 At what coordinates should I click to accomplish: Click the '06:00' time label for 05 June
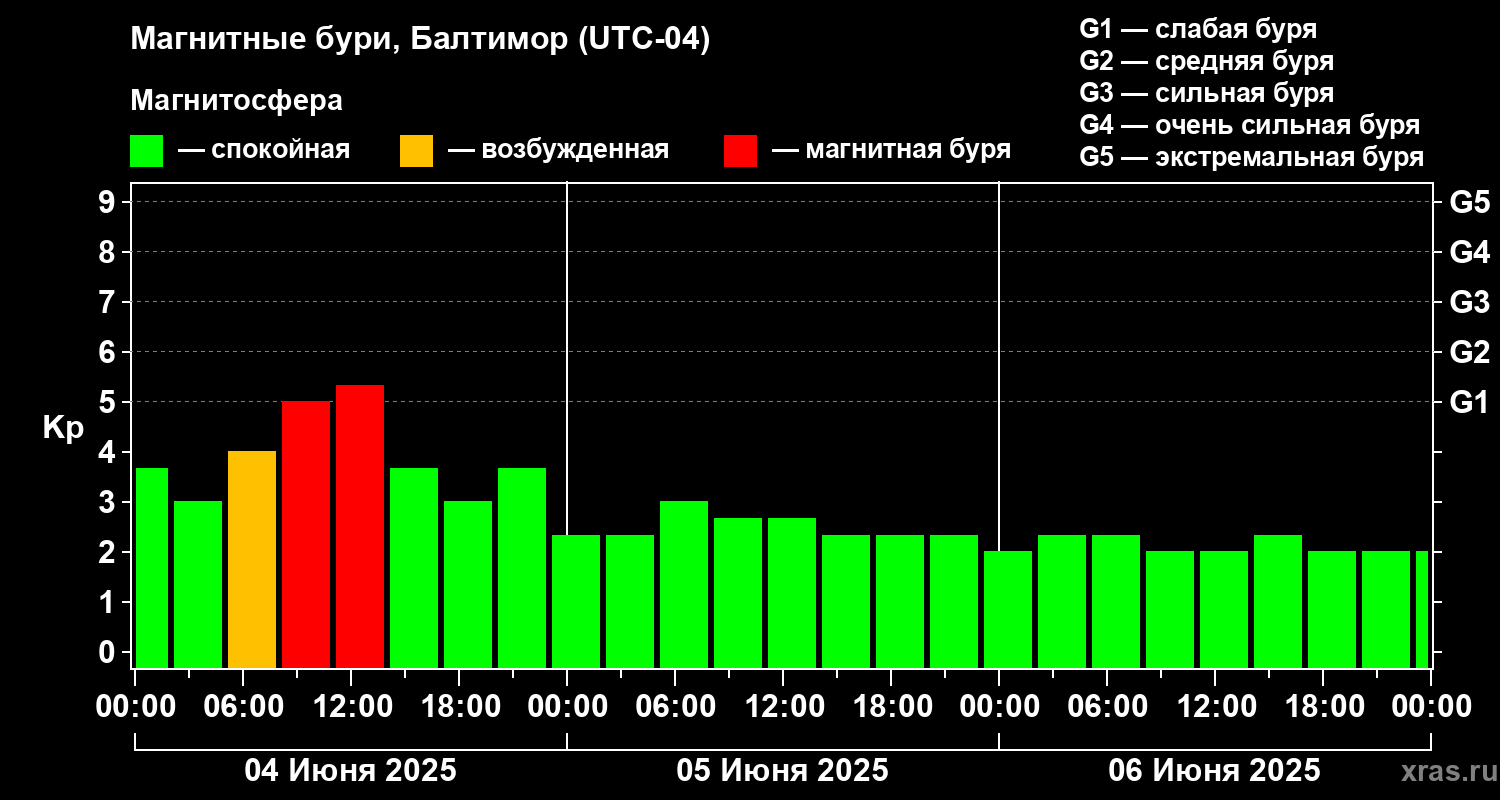[x=675, y=707]
